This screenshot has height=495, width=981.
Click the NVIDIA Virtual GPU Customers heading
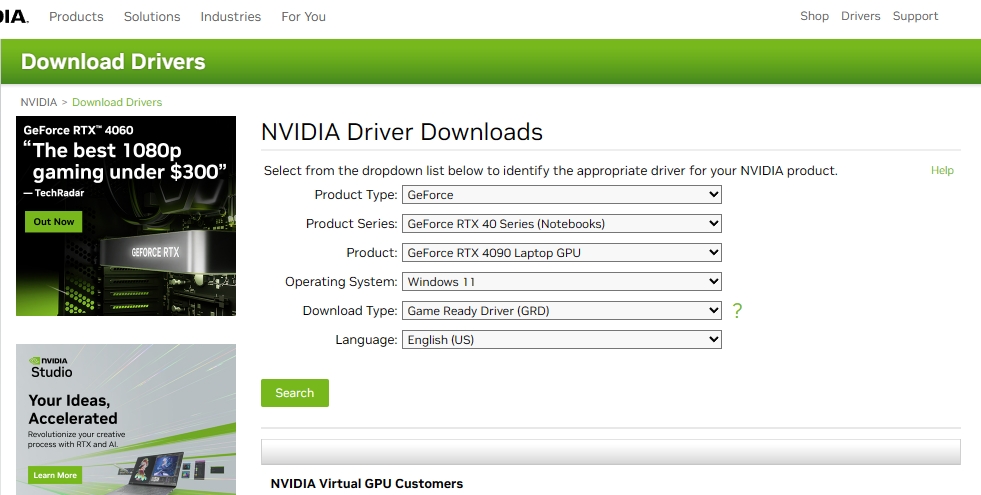367,484
